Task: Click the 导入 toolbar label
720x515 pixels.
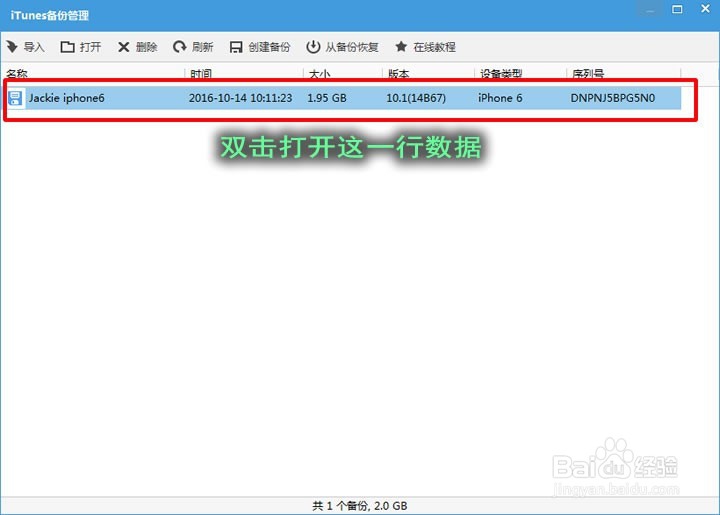Action: click(x=34, y=47)
